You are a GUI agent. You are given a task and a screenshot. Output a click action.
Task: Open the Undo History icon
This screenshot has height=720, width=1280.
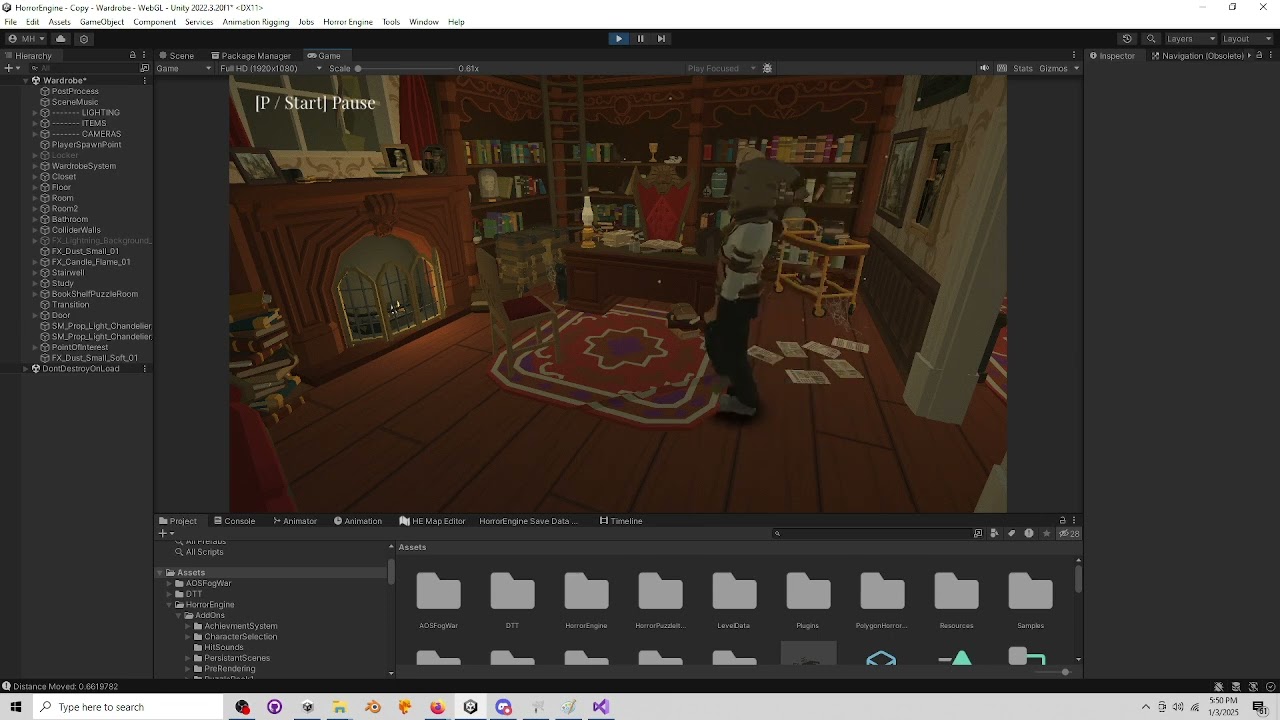[x=1127, y=39]
